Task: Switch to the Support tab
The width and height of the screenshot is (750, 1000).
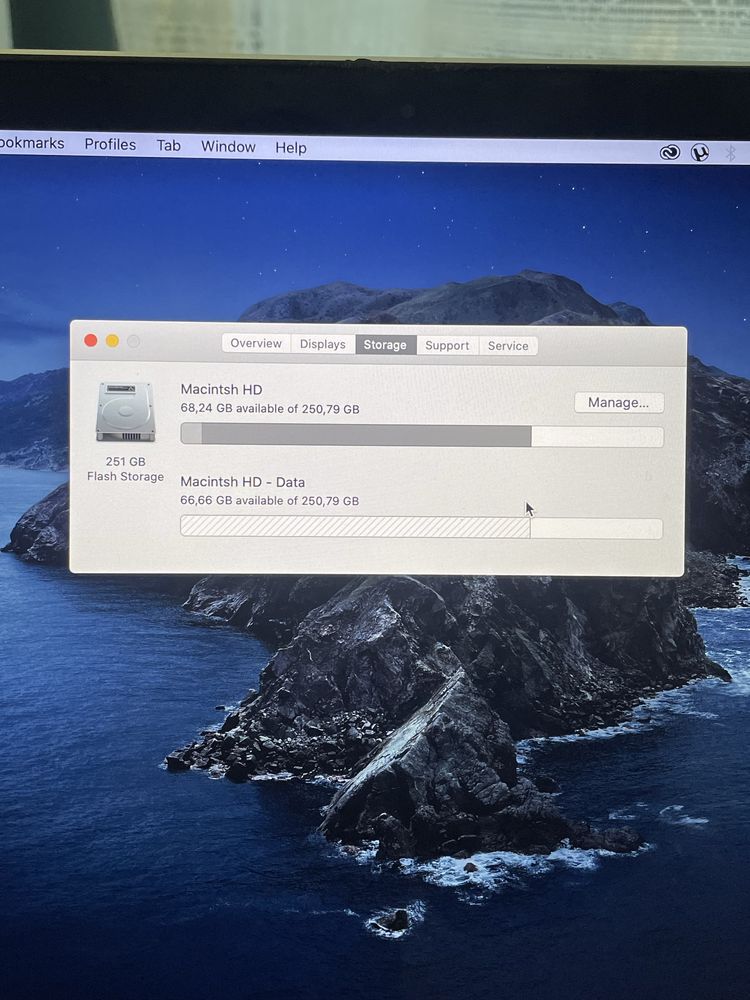Action: [447, 345]
